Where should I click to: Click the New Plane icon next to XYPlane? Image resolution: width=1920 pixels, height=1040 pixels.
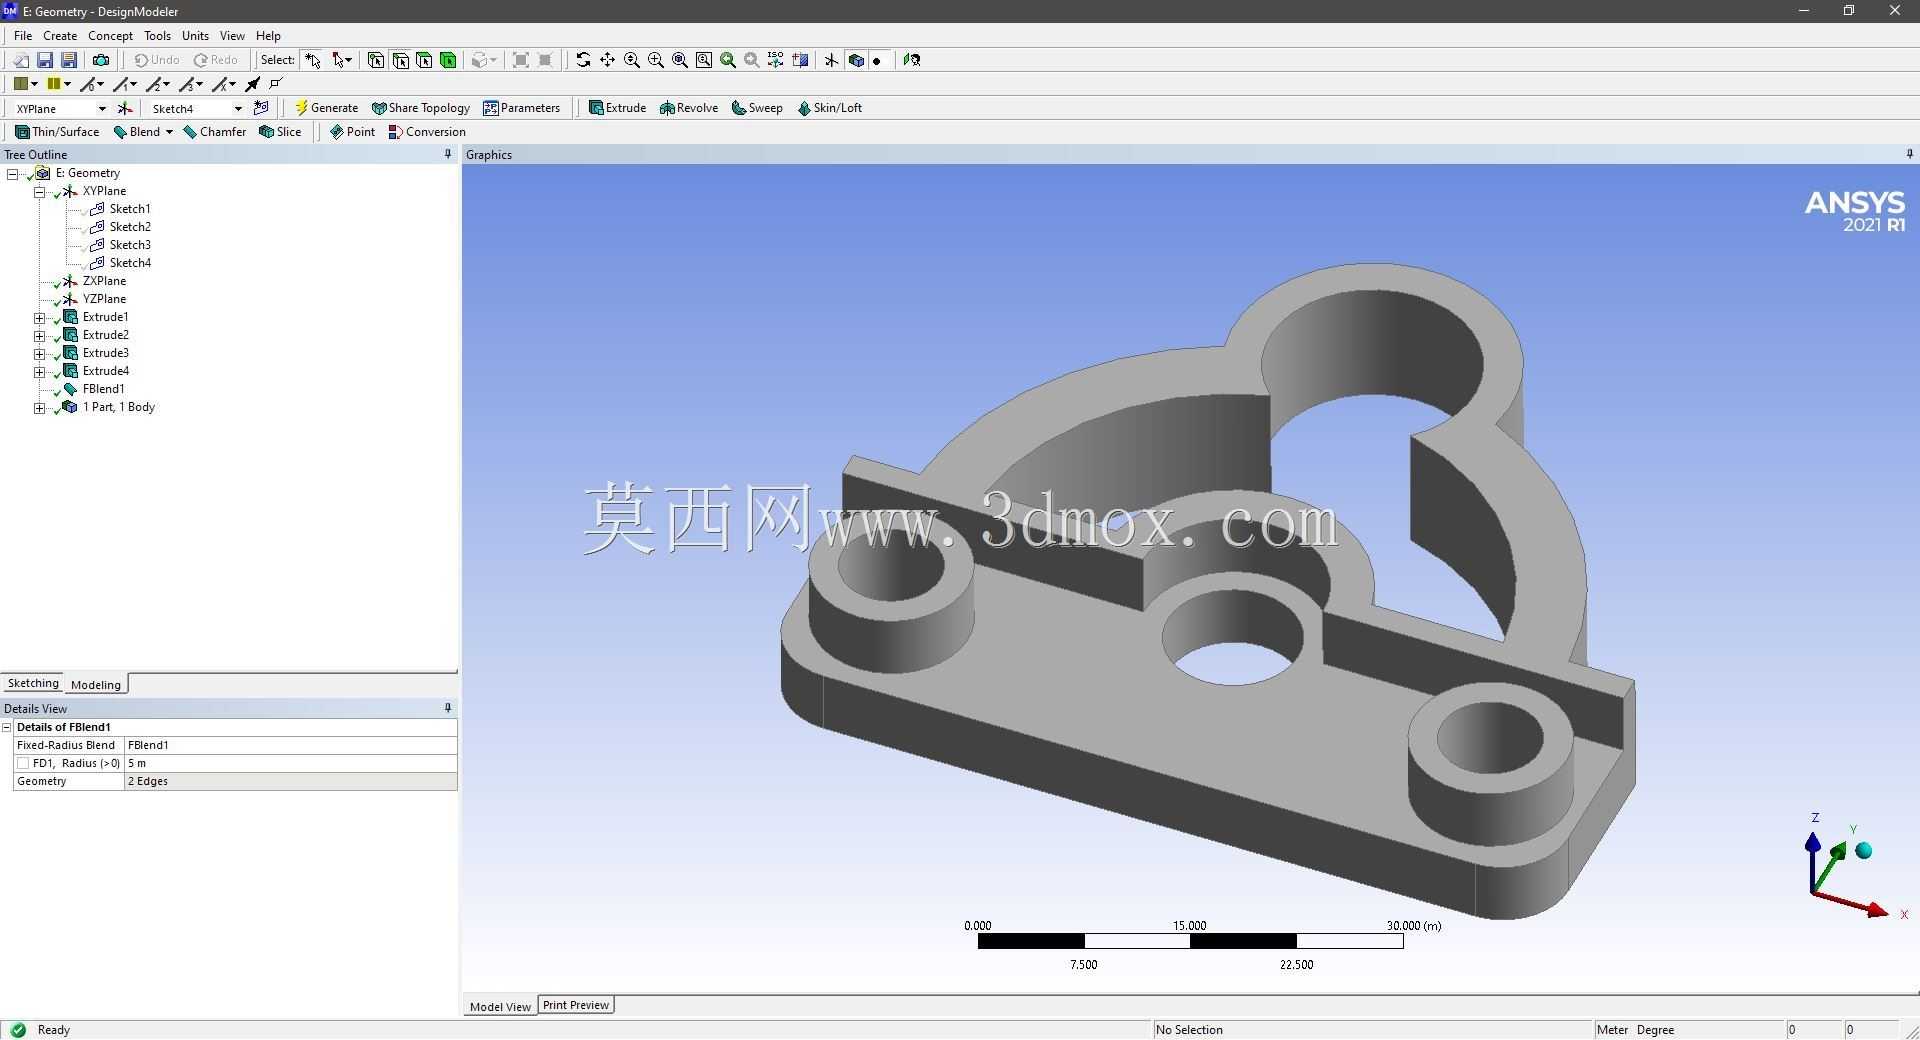(125, 108)
